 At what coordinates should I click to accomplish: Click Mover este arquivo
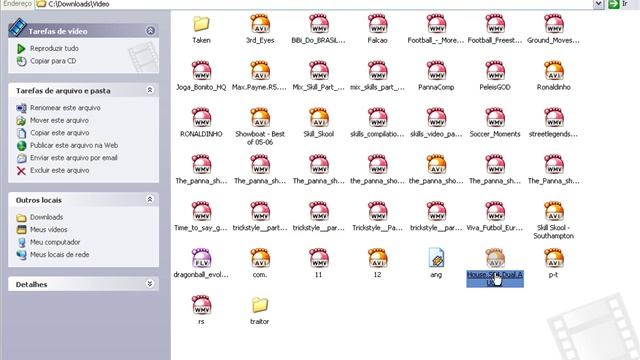[59, 120]
